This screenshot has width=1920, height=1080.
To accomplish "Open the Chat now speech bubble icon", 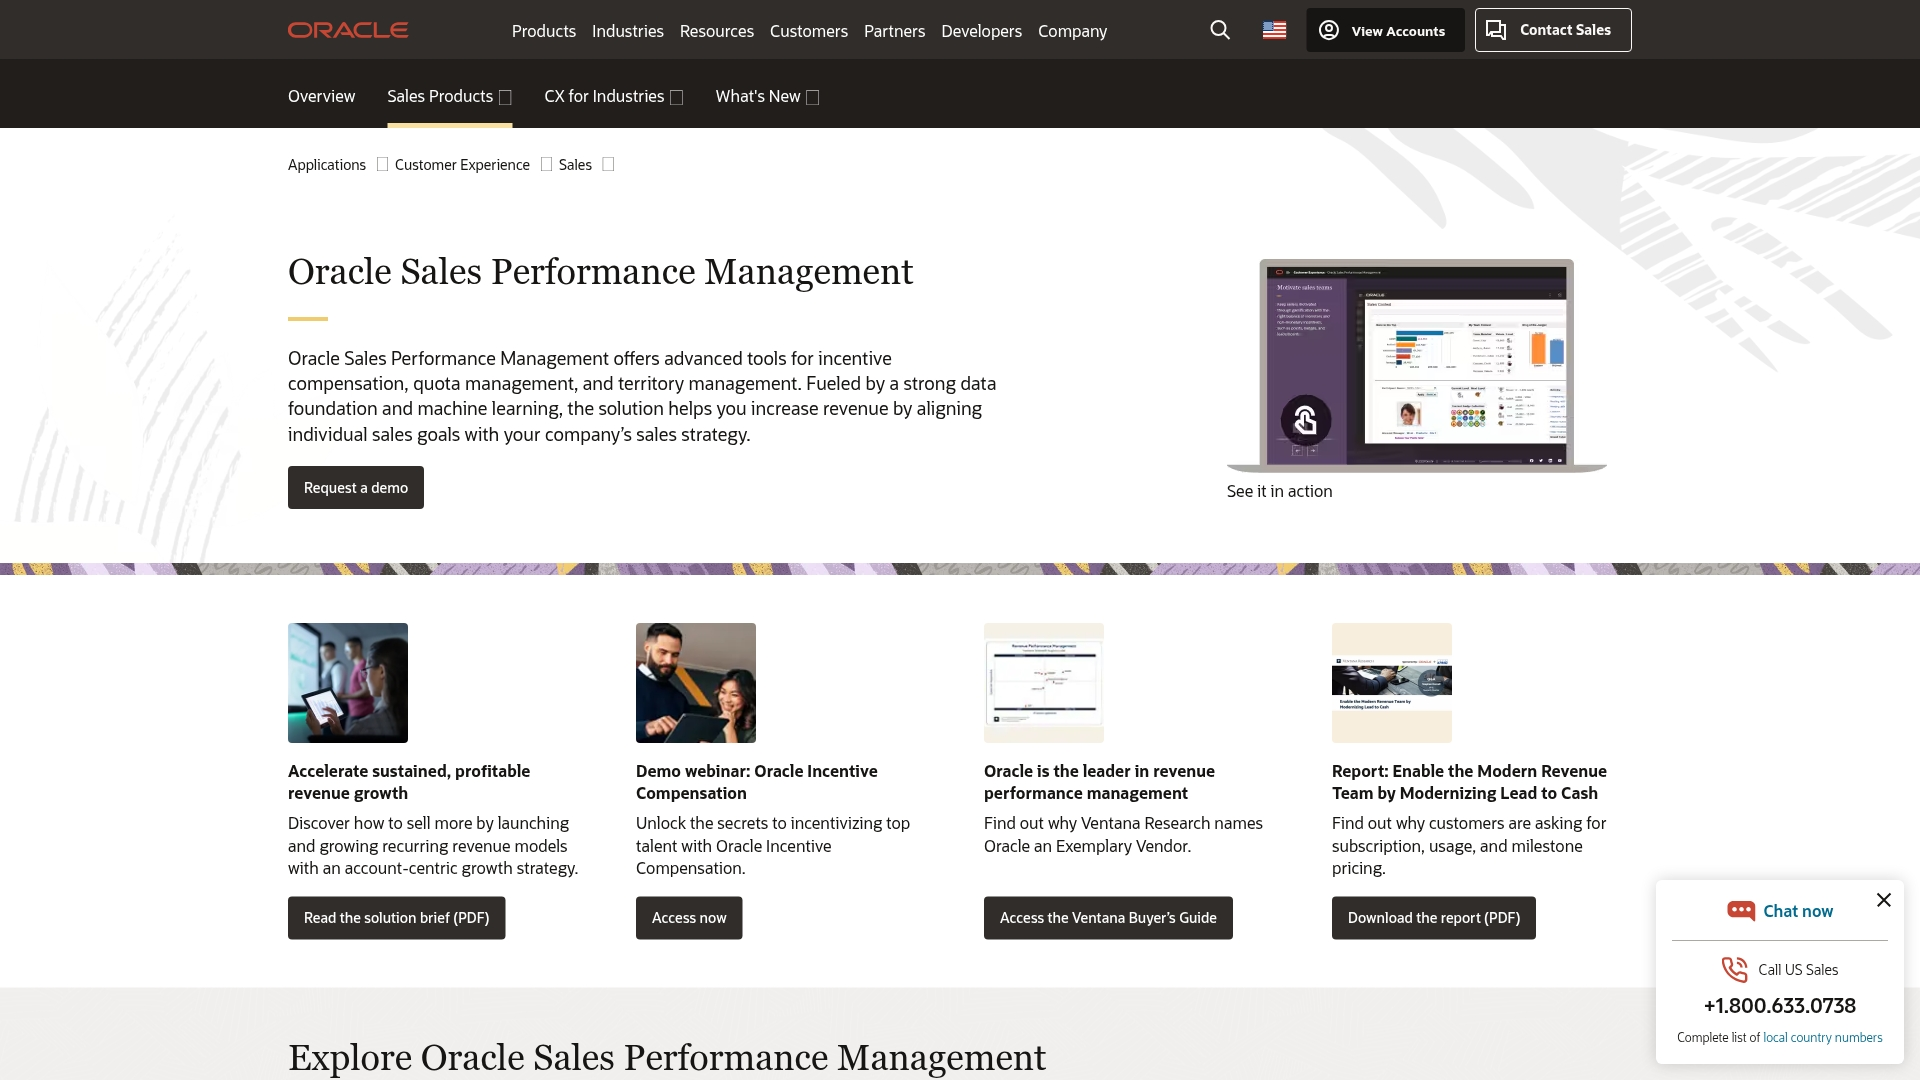I will click(x=1742, y=910).
